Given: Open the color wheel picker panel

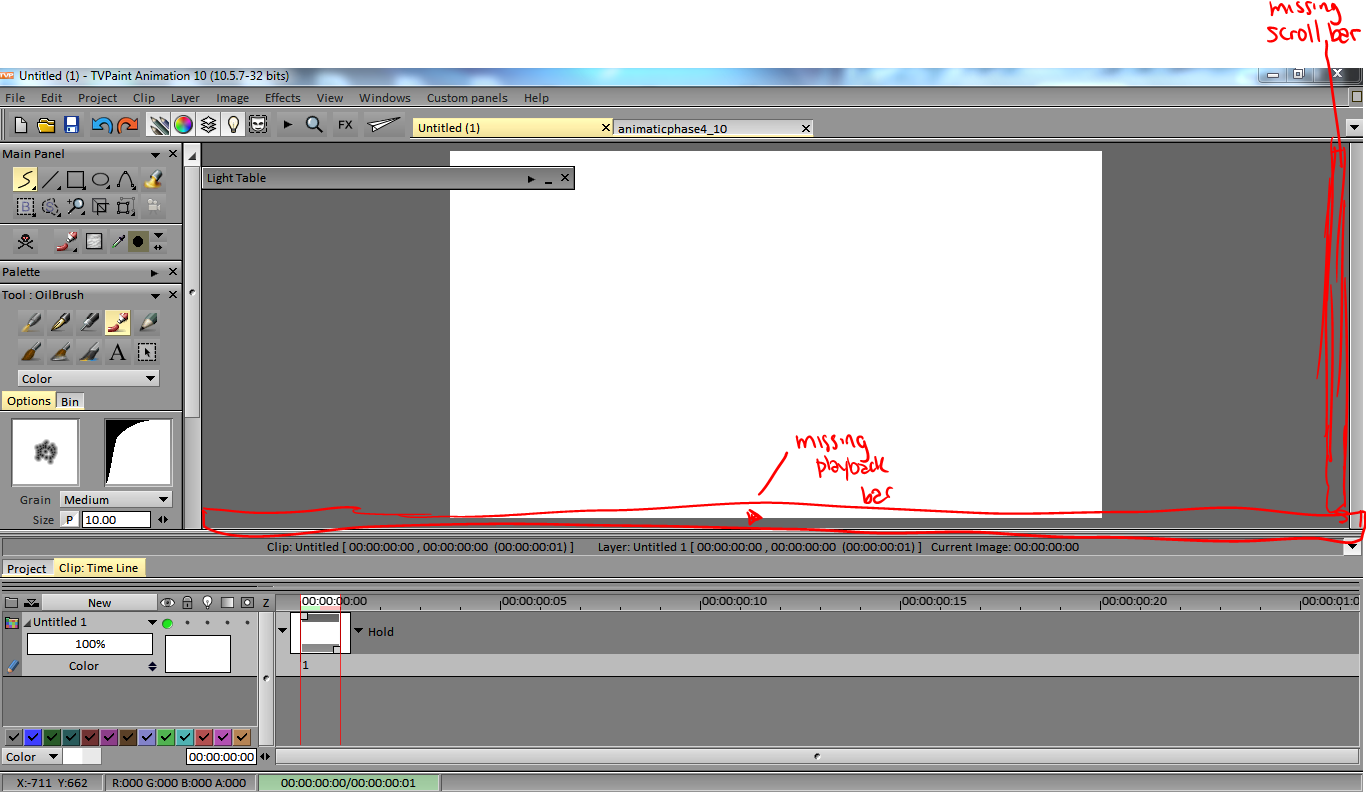Looking at the screenshot, I should [x=183, y=125].
